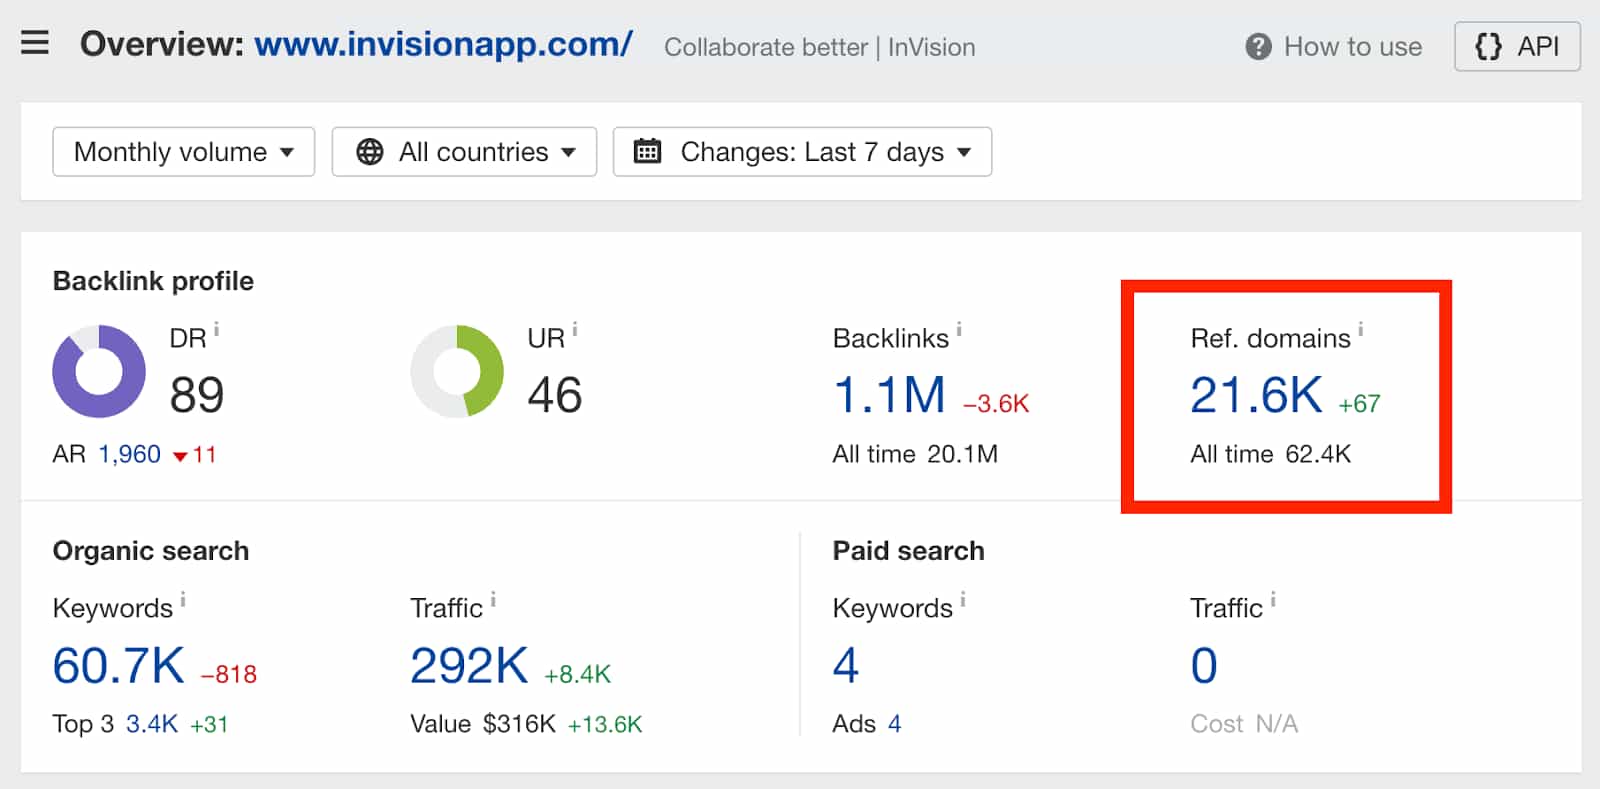Click the Backlink profile heading
This screenshot has height=789, width=1600.
tap(153, 281)
